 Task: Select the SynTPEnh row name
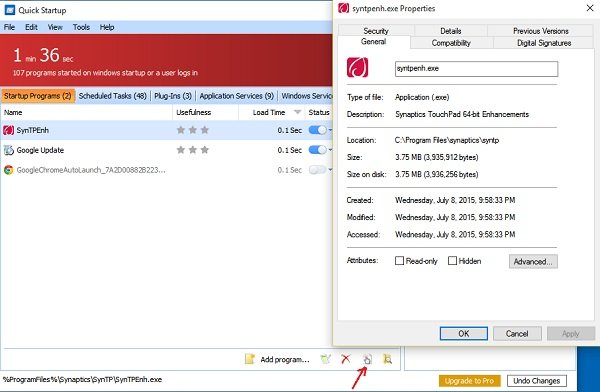coord(33,130)
